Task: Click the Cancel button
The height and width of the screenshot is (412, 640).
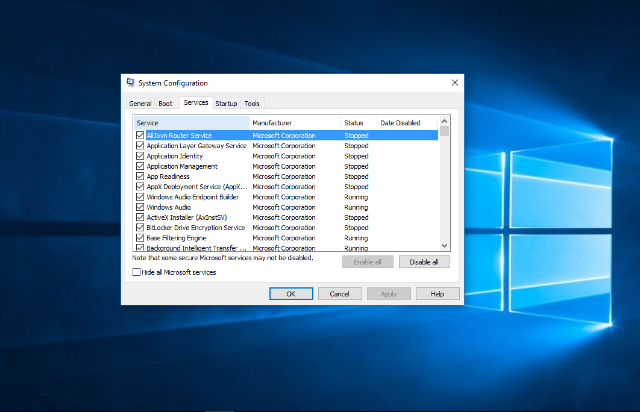Action: (340, 294)
